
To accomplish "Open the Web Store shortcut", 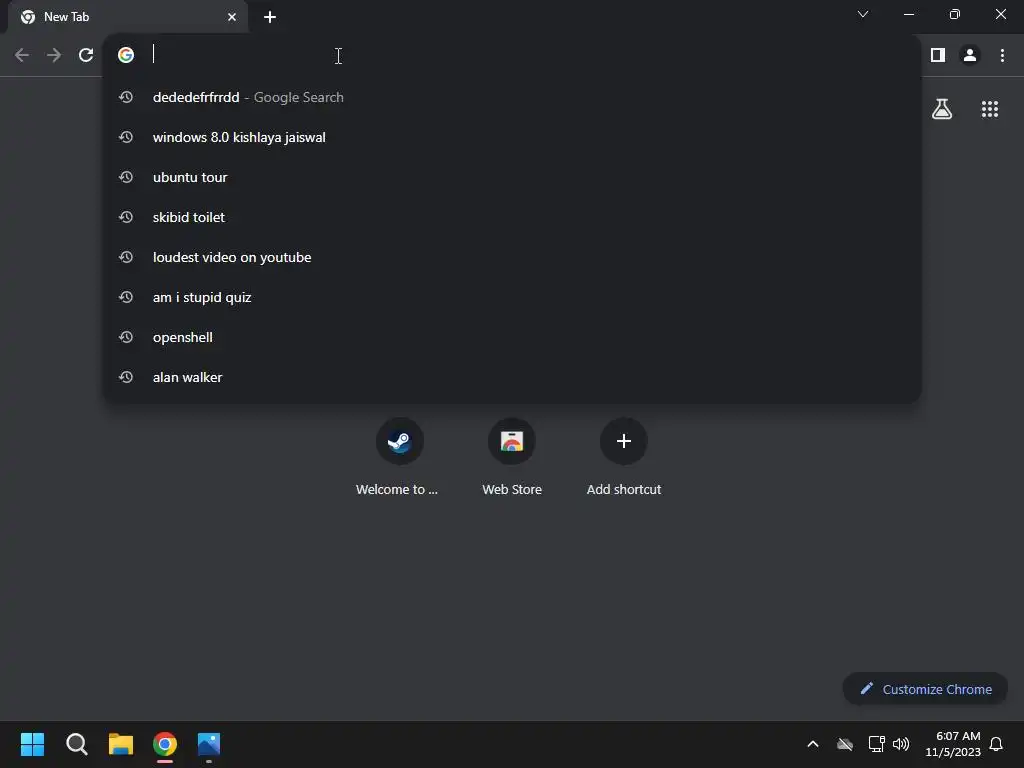I will click(x=511, y=457).
